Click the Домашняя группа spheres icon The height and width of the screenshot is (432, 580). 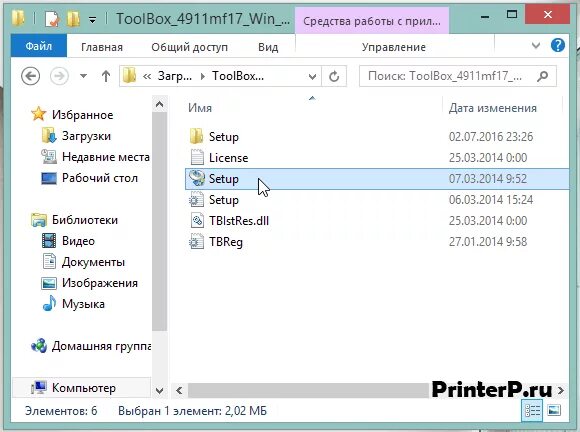pos(39,346)
